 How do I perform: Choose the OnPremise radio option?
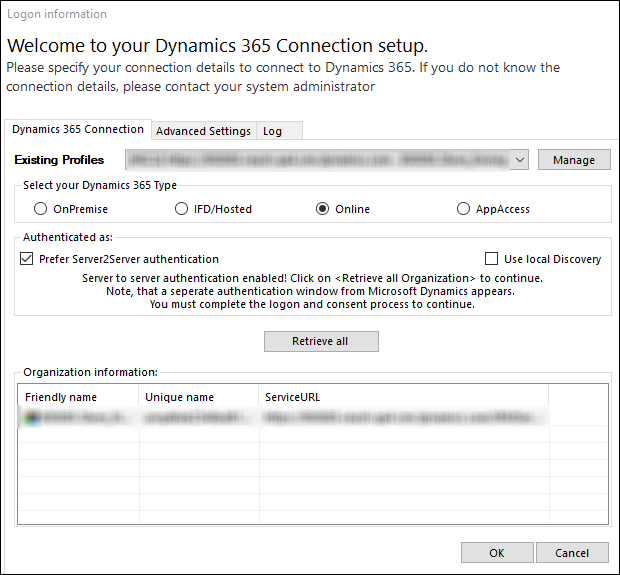pos(41,209)
